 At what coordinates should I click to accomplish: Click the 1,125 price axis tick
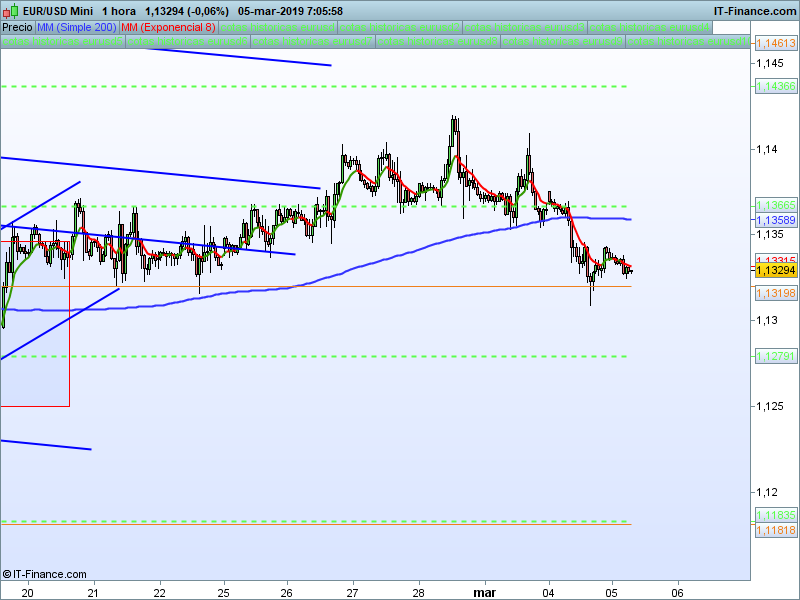coord(769,406)
